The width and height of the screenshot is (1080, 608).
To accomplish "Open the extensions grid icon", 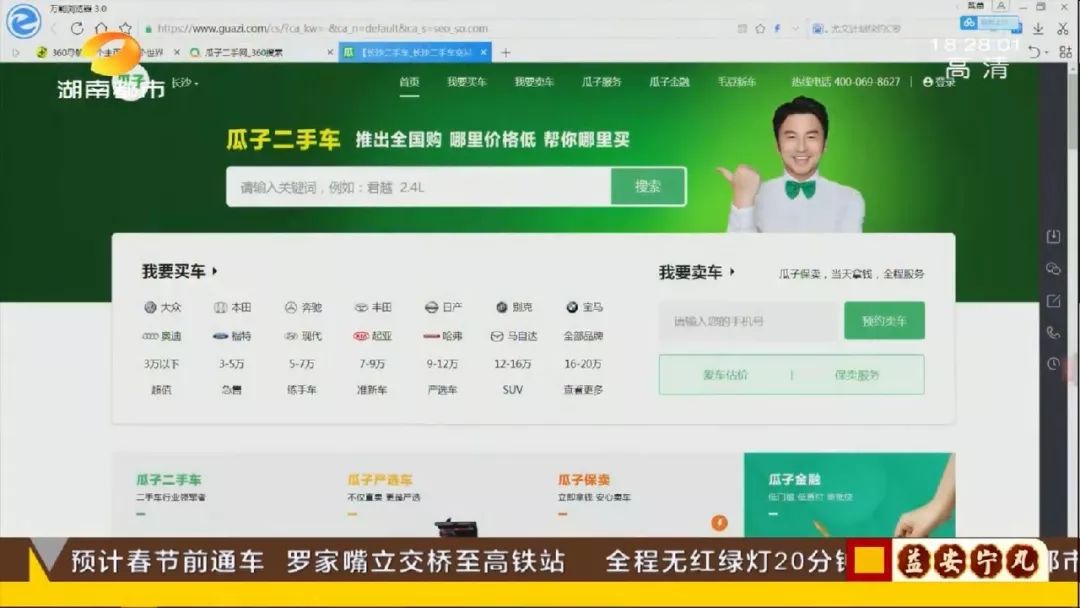I will [x=1065, y=52].
